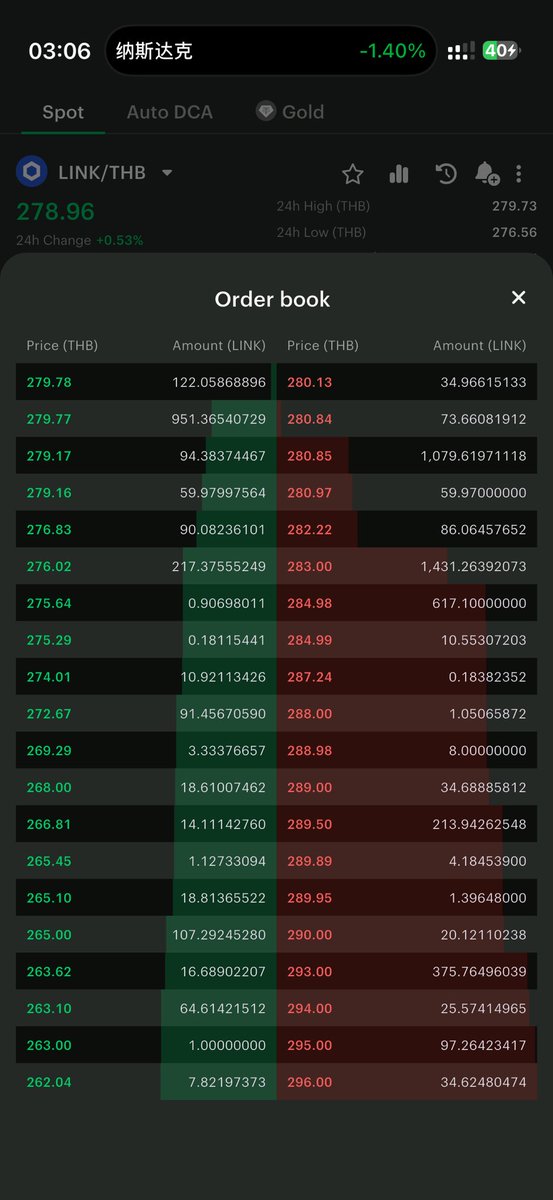The image size is (553, 1200).
Task: Select ask price 280.85
Action: coord(310,456)
